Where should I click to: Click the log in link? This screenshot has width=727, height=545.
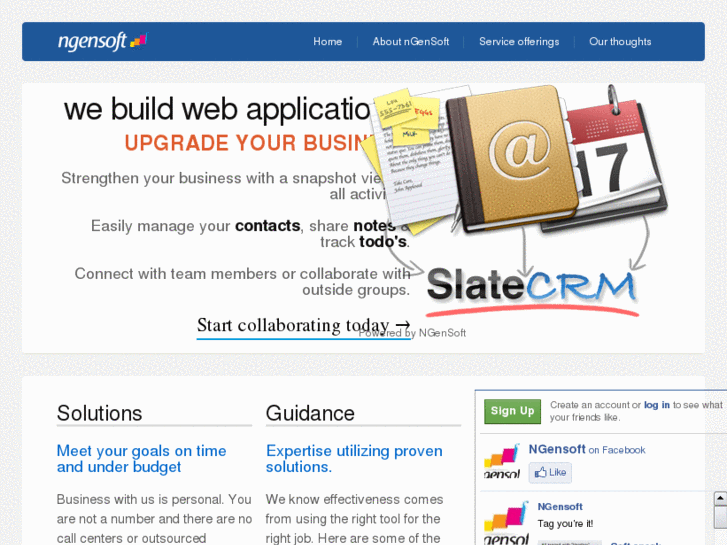coord(657,405)
